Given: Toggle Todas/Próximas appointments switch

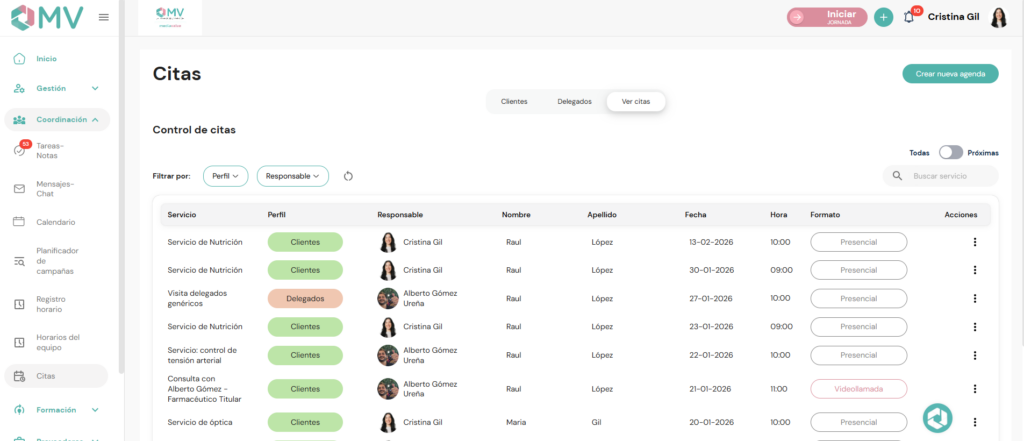Looking at the screenshot, I should pyautogui.click(x=950, y=152).
